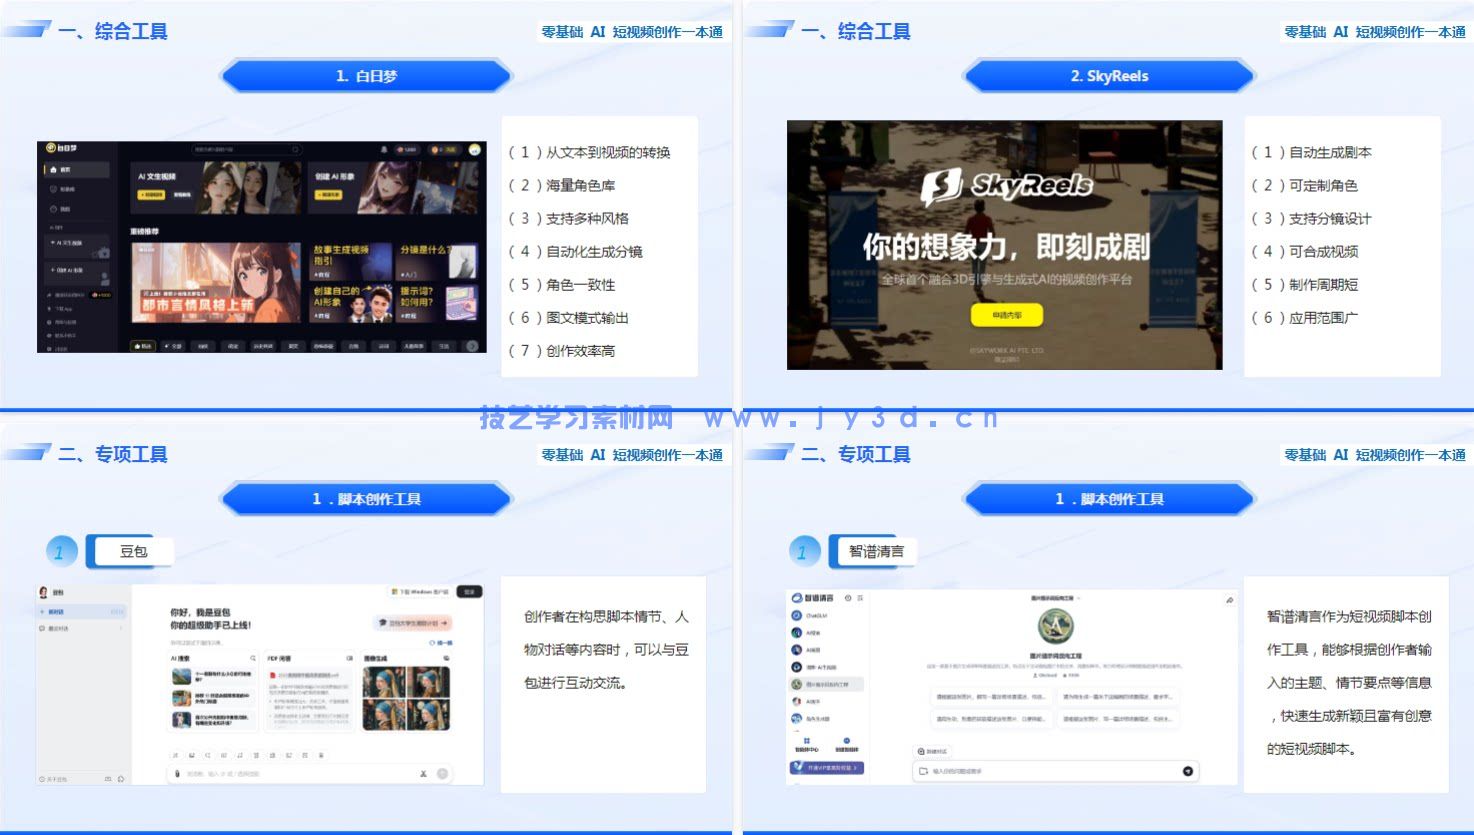Screen dimensions: 1474x835
Task: Click 换一换 to refresh 豆包 suggestions
Action: tap(441, 643)
